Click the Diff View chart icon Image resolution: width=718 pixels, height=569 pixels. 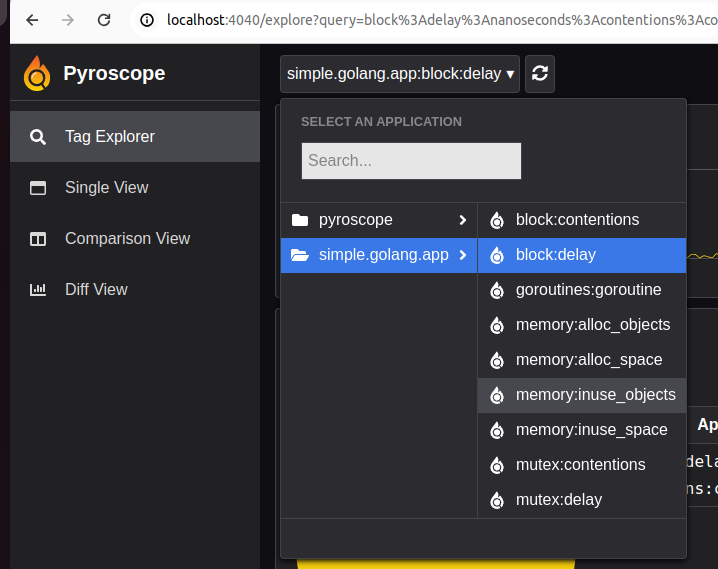(x=38, y=290)
